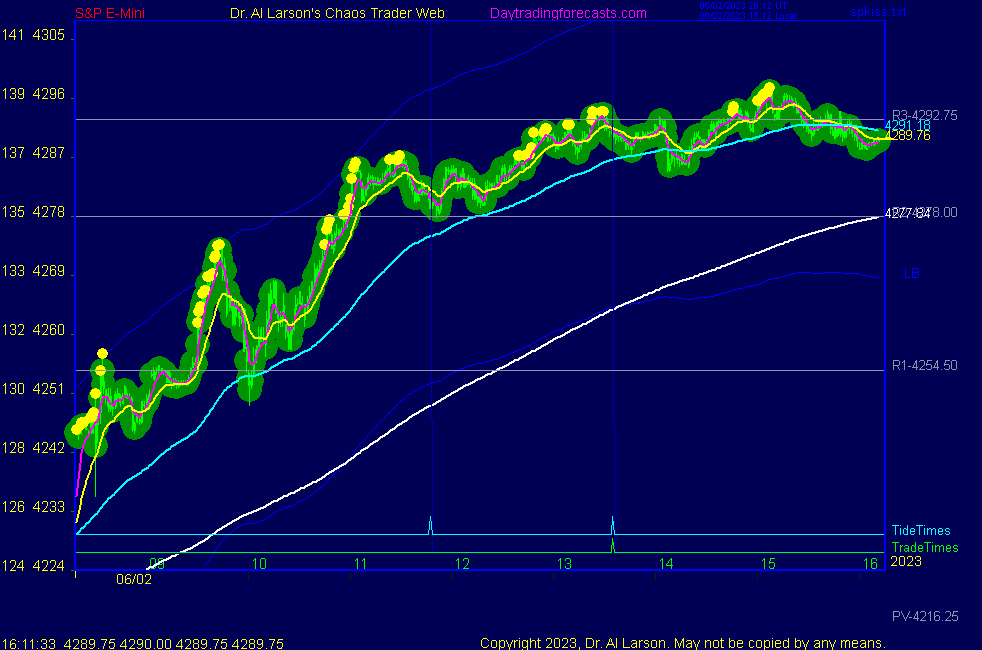Click the TradeTimes legend label
This screenshot has height=650, width=982.
(924, 547)
